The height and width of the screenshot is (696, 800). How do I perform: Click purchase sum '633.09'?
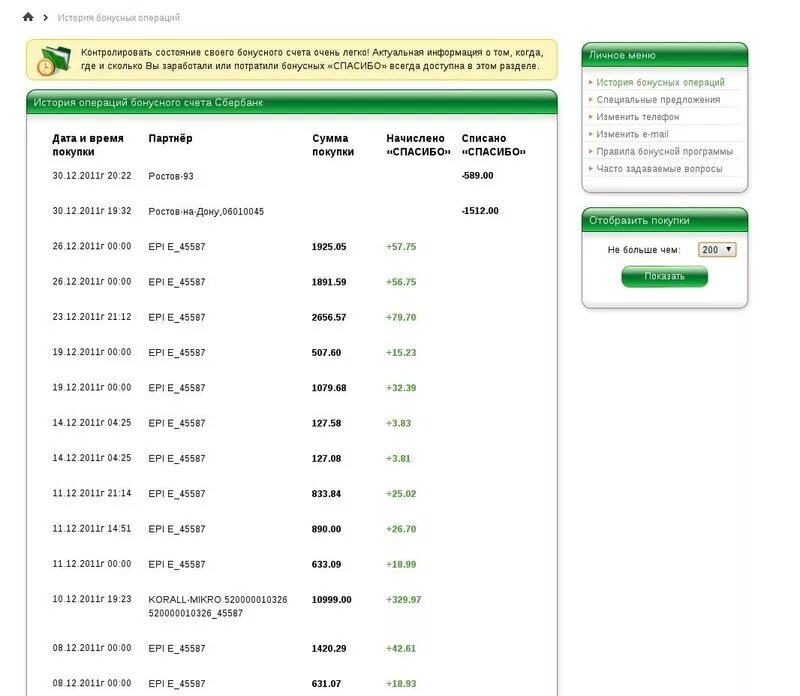coord(327,564)
